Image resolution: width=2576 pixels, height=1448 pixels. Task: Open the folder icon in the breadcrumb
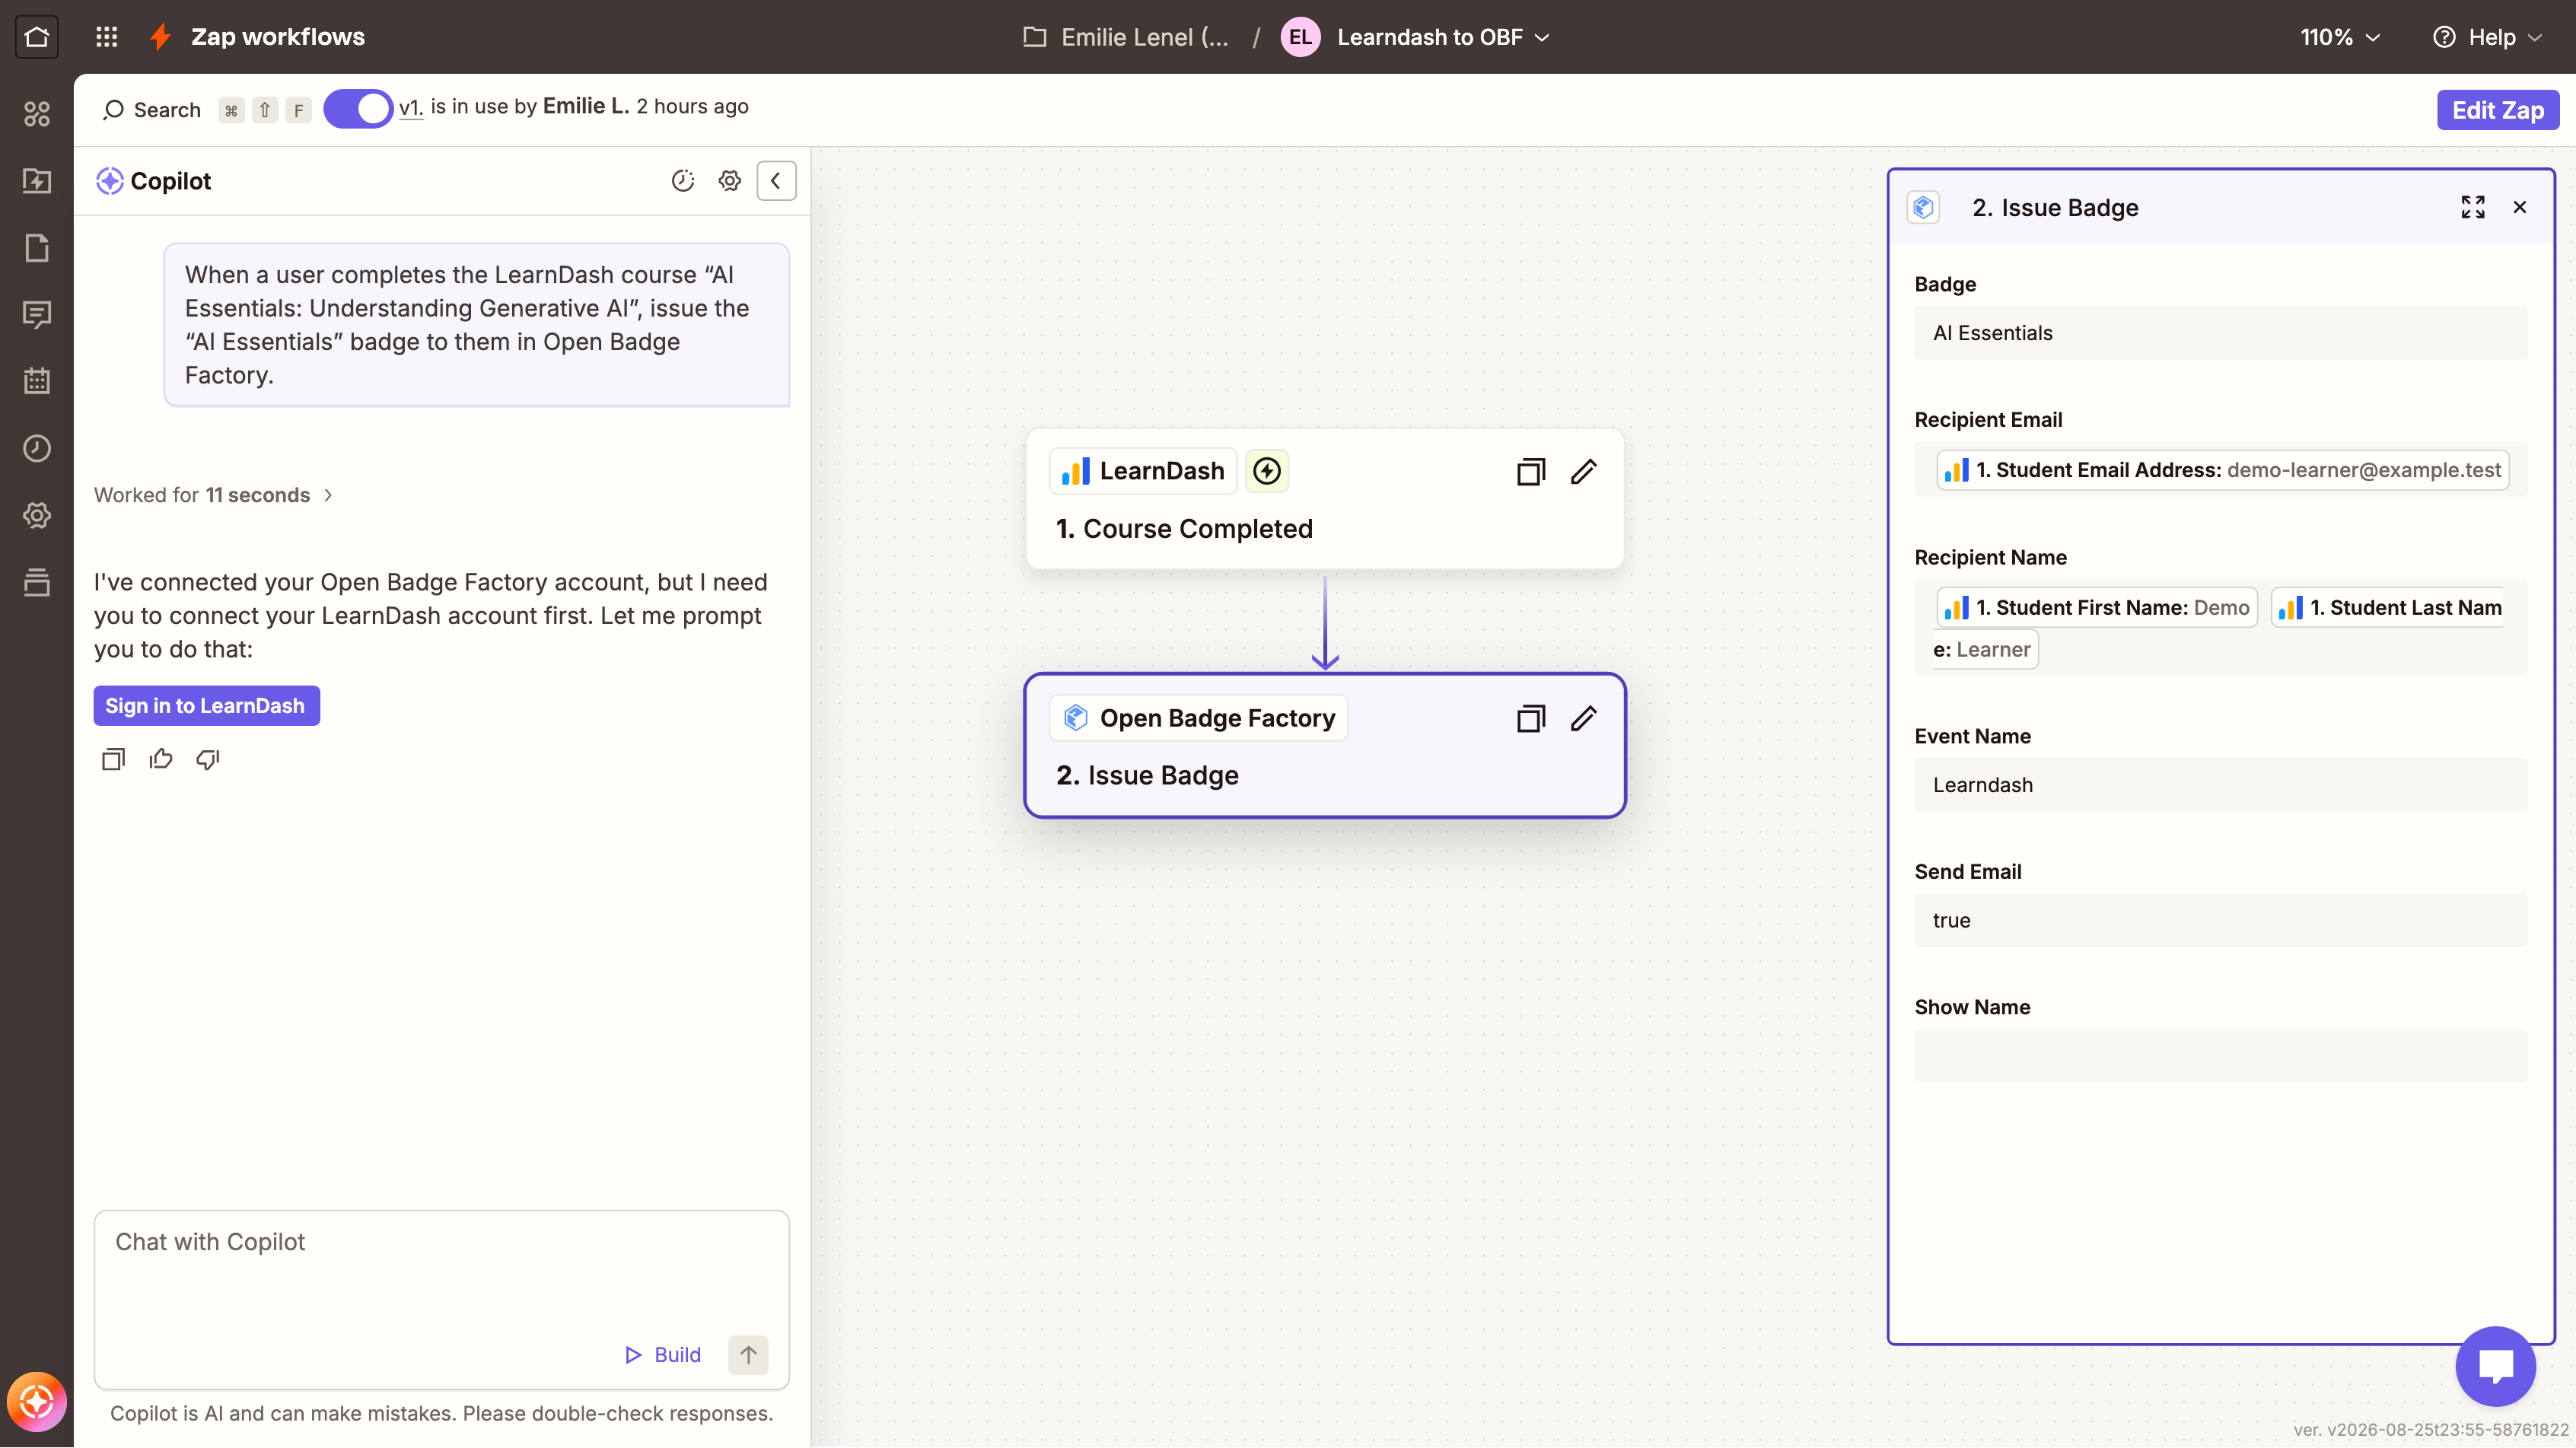click(x=1035, y=37)
